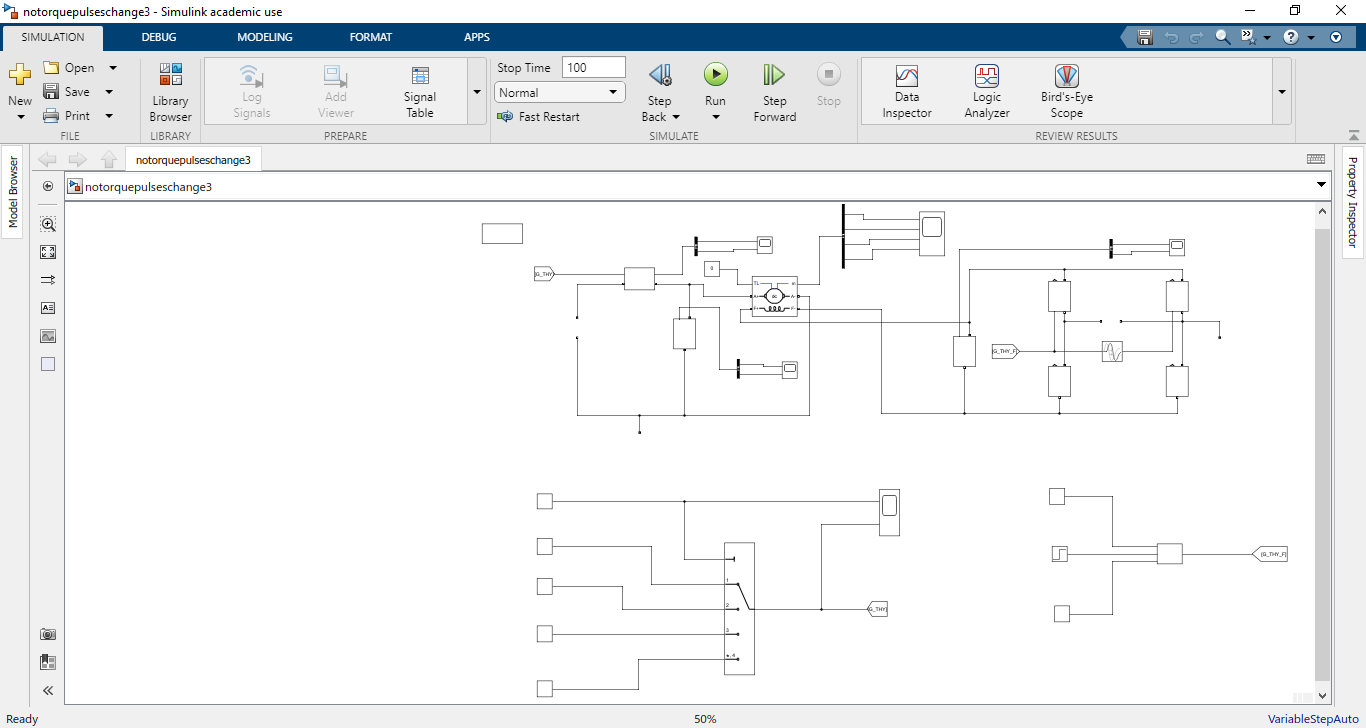
Task: Open the Logic Analyzer
Action: (987, 93)
